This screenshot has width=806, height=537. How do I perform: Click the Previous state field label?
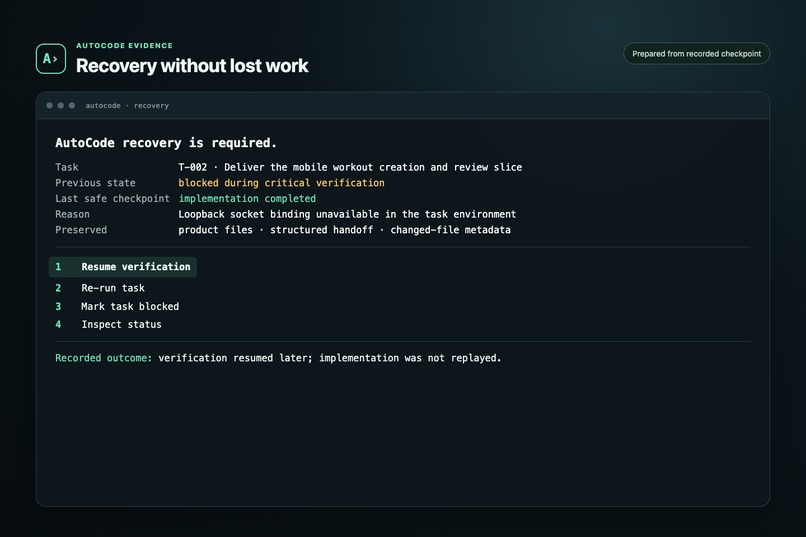[x=95, y=182]
